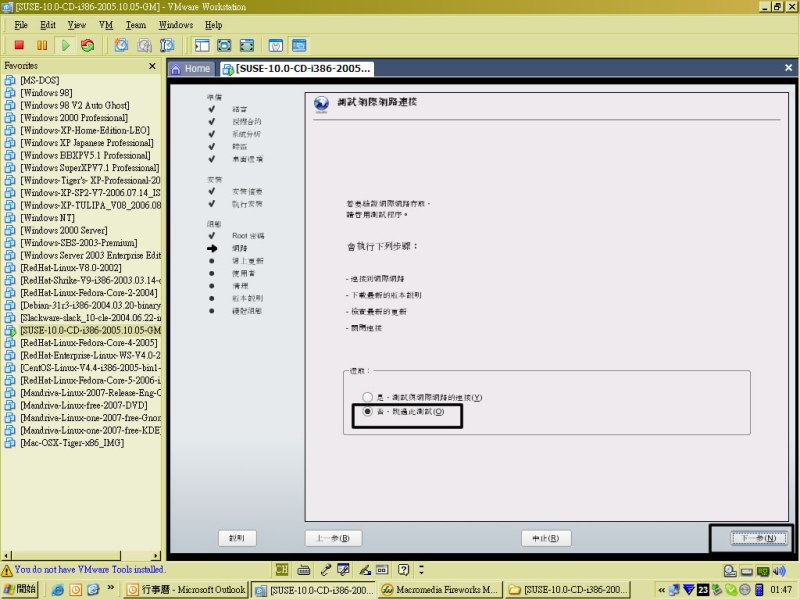Viewport: 800px width, 600px height.
Task: Open Macromedia Fireworks taskbar button
Action: (441, 590)
